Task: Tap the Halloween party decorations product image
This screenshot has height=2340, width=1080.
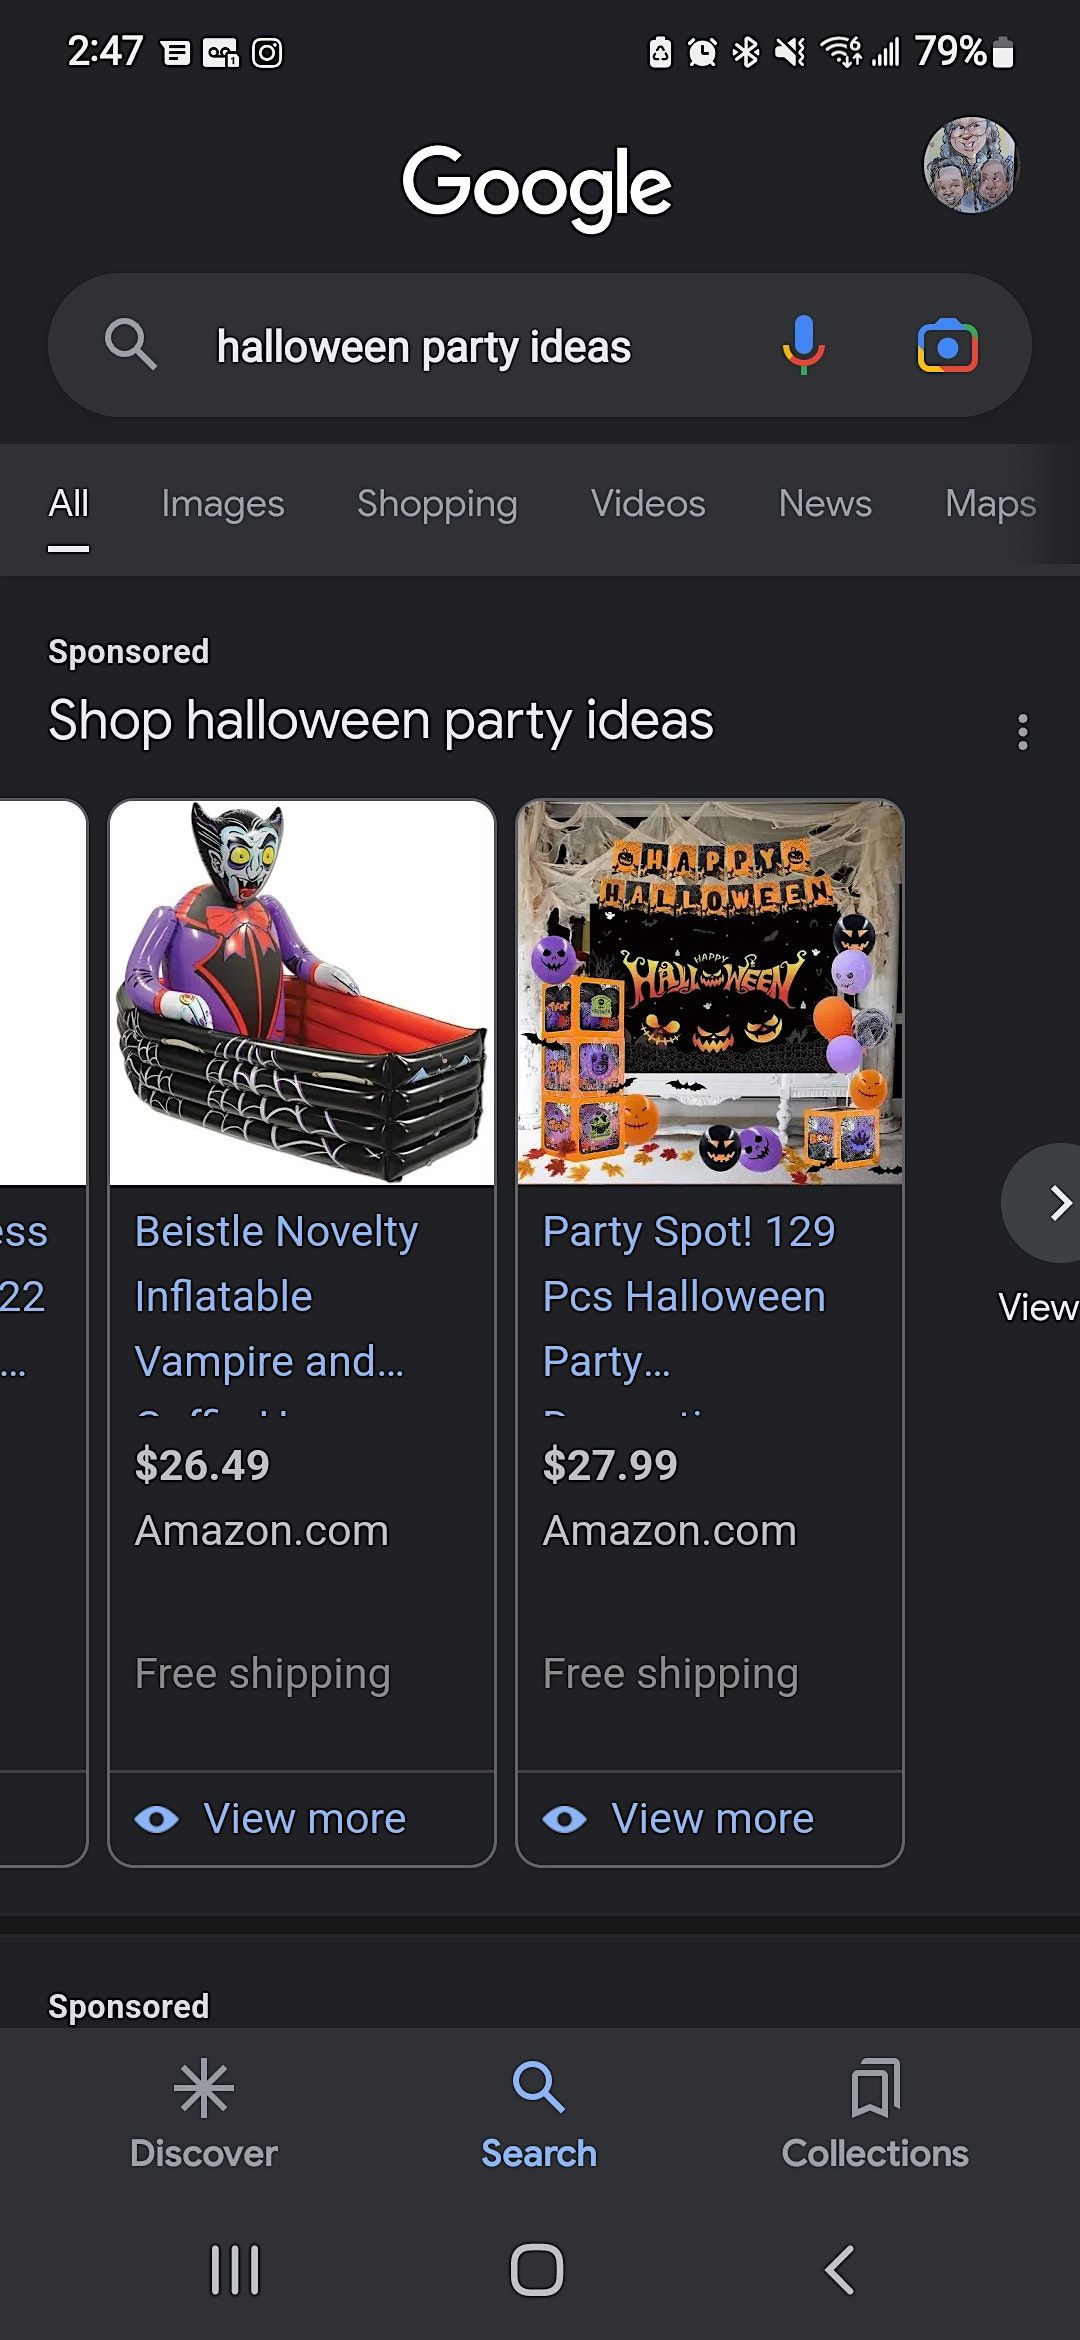Action: 710,992
